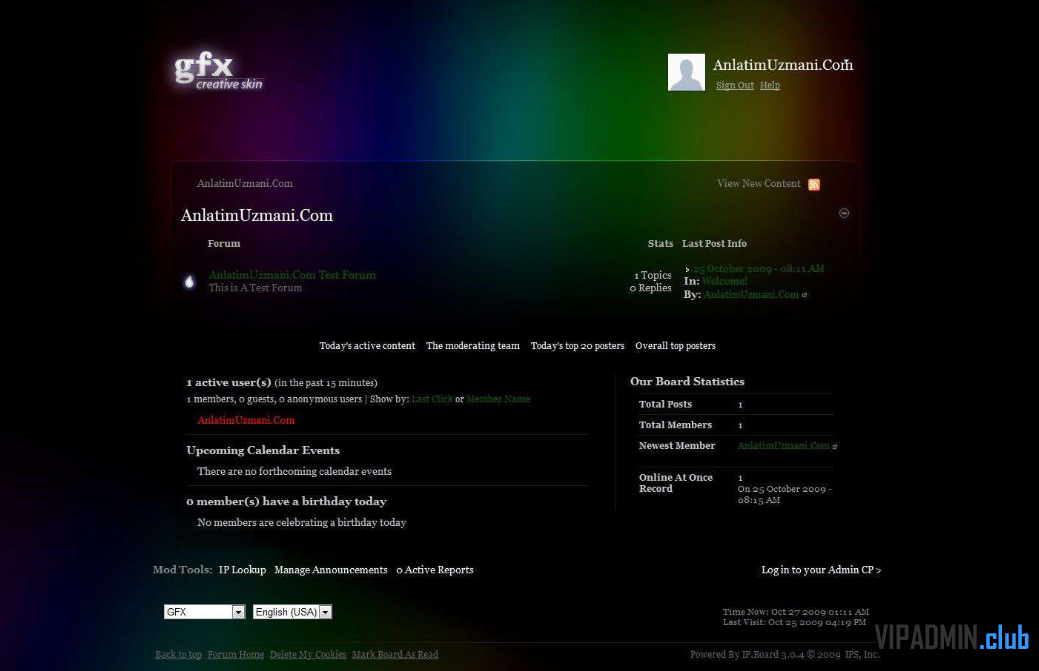View 0 Active Reports

click(x=435, y=570)
